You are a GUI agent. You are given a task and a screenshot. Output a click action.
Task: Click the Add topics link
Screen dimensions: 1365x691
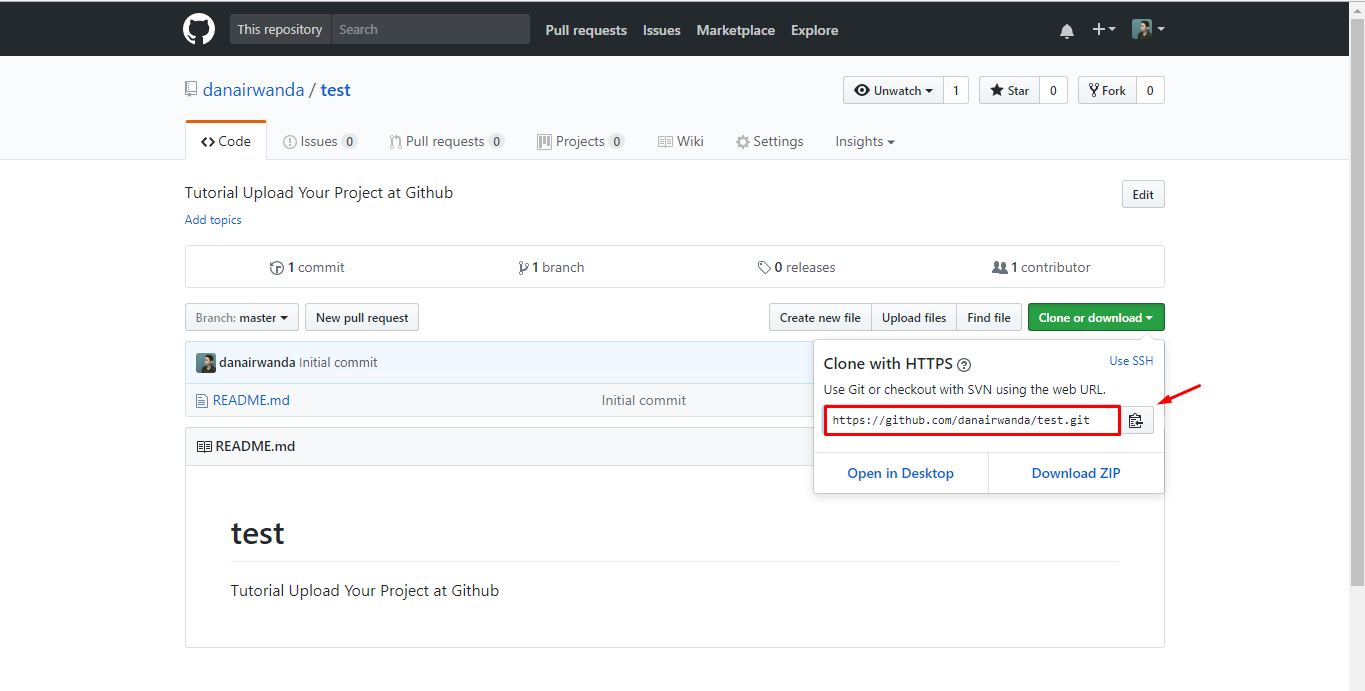pyautogui.click(x=213, y=220)
